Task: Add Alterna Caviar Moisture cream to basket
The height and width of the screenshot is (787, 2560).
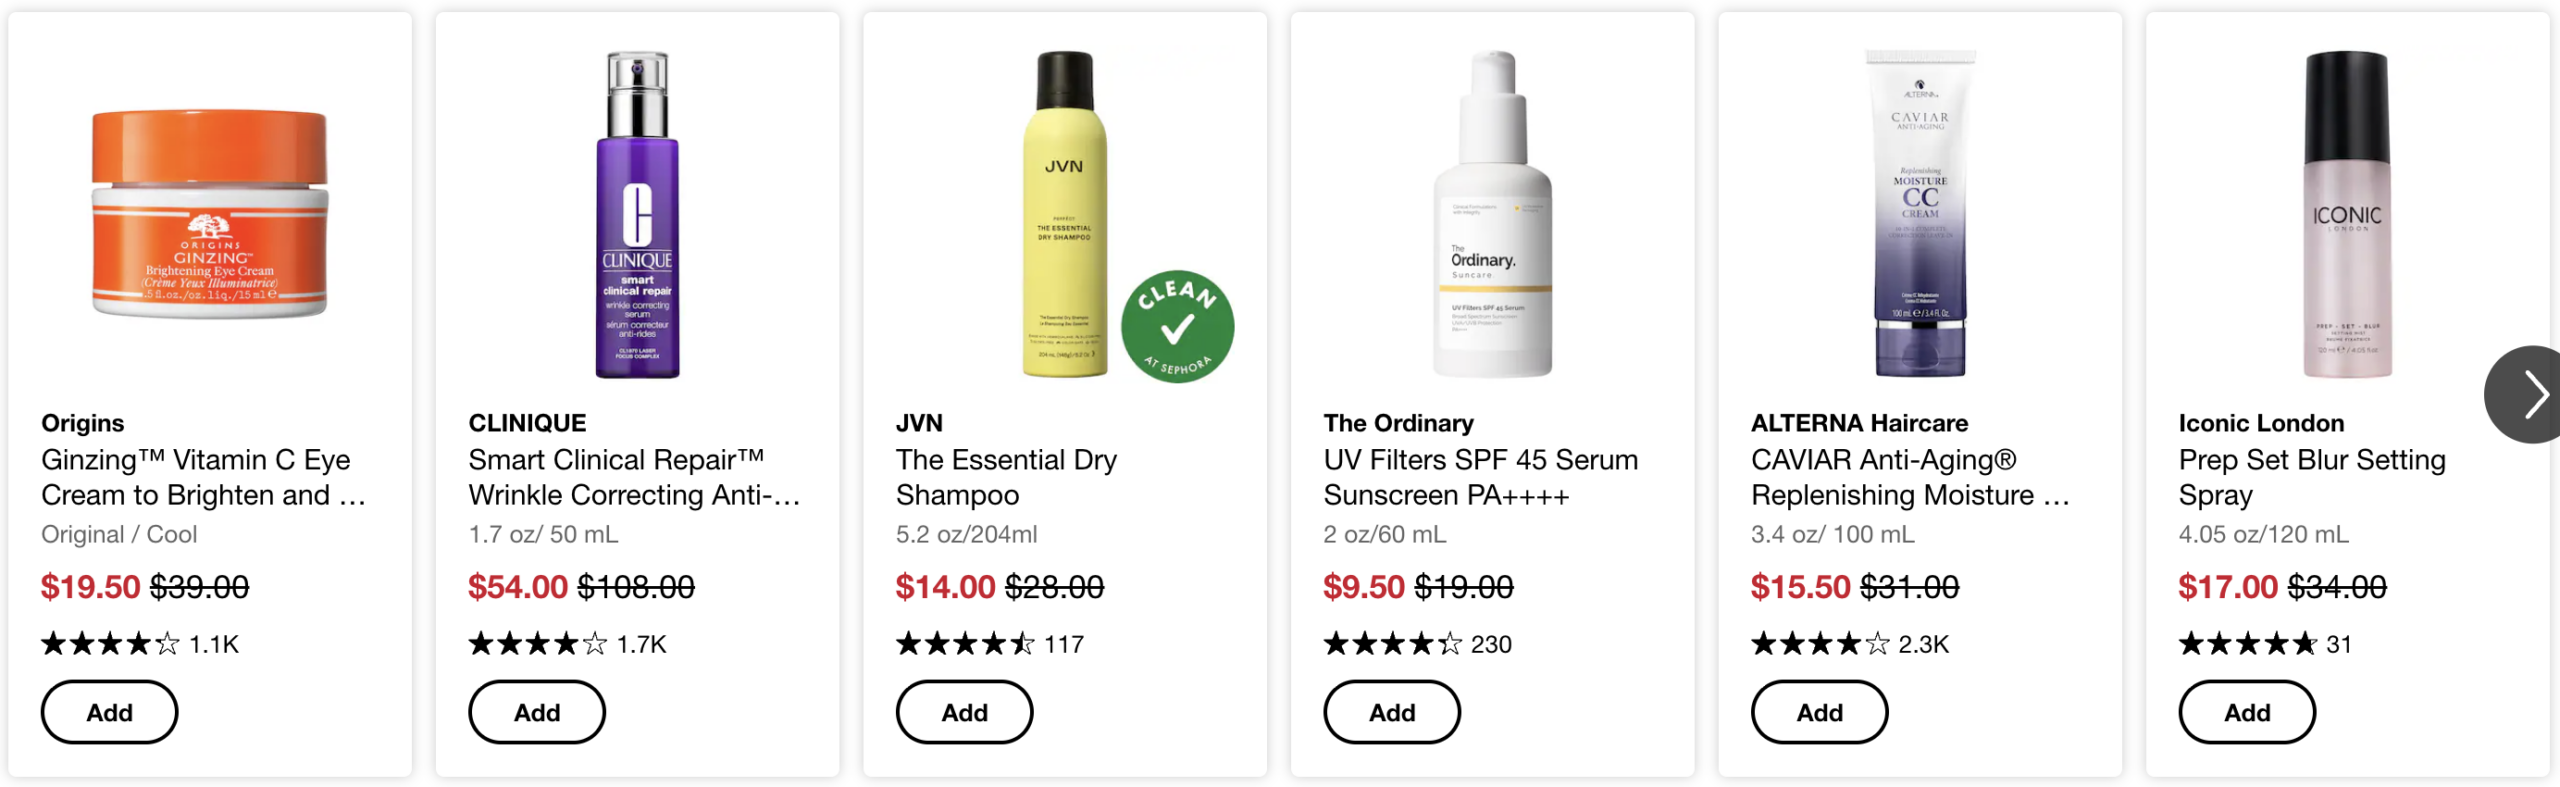Action: 1819,712
